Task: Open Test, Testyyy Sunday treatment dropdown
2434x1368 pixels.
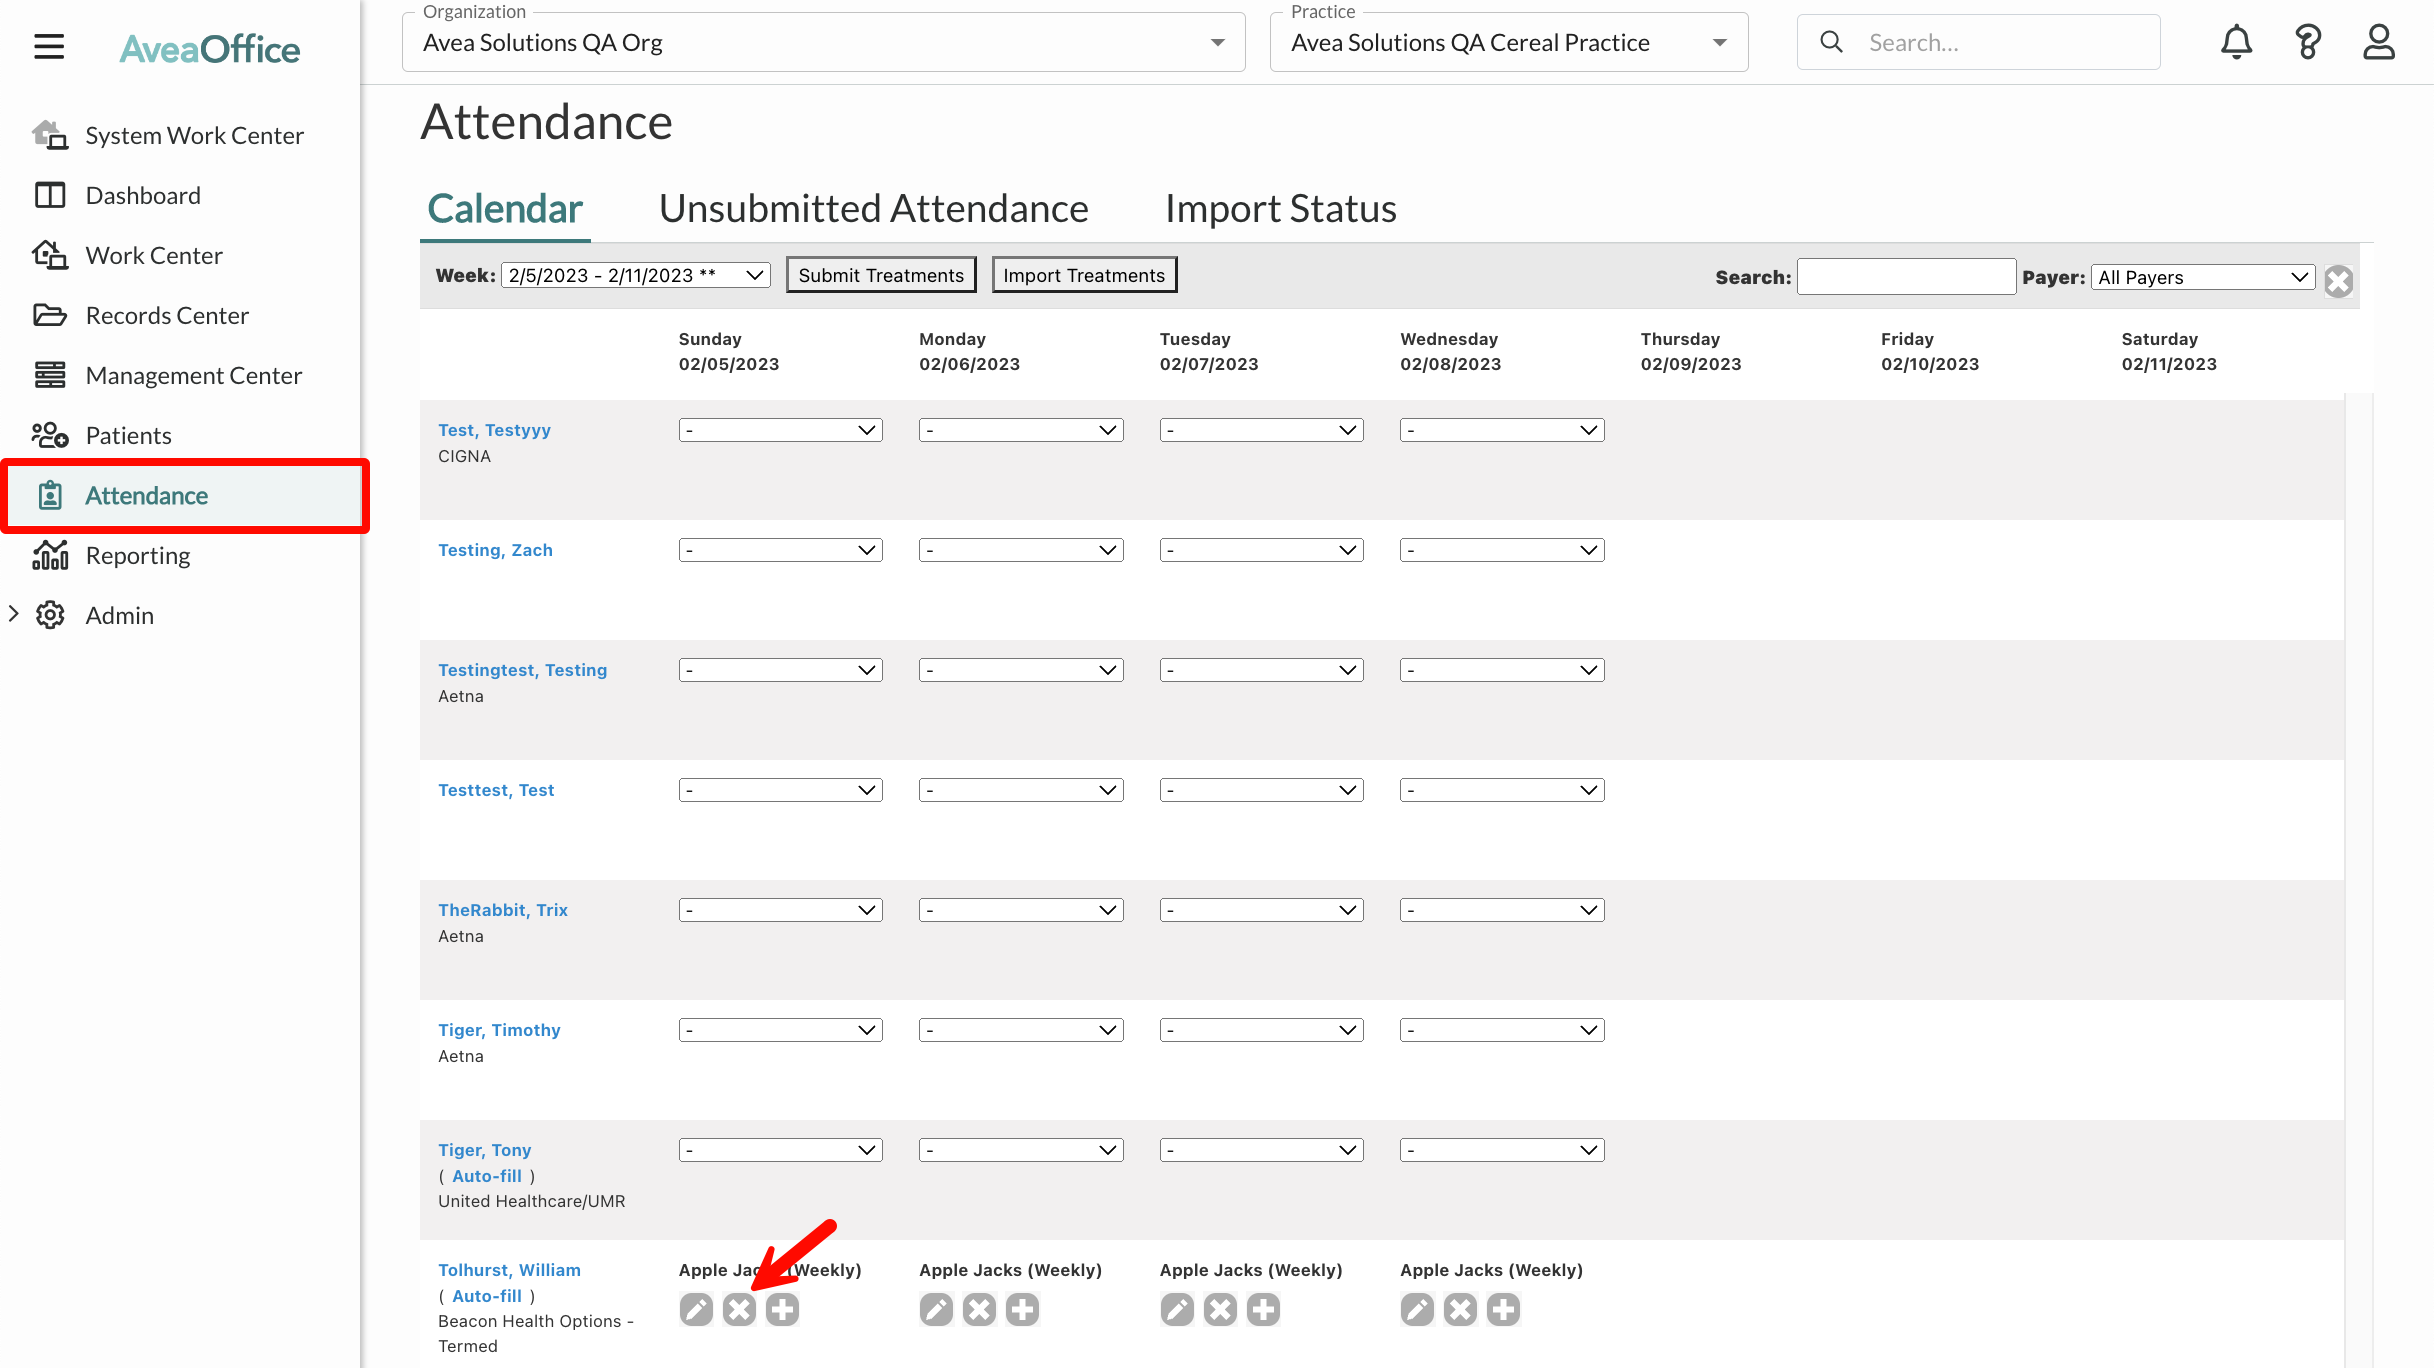Action: tap(781, 430)
